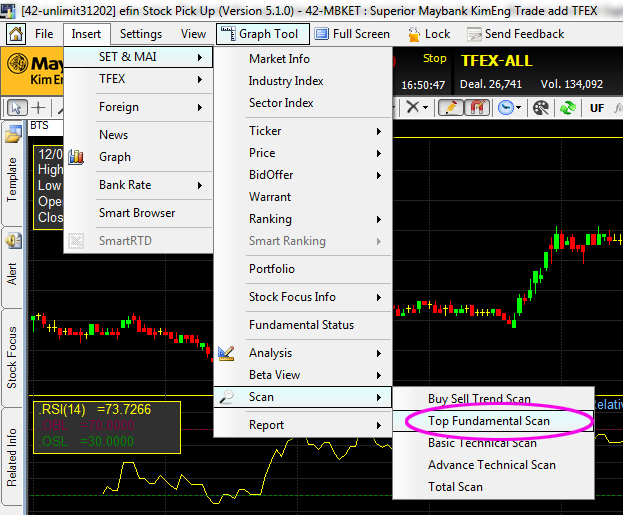Select Top Fundamental Scan
The width and height of the screenshot is (623, 515).
489,421
